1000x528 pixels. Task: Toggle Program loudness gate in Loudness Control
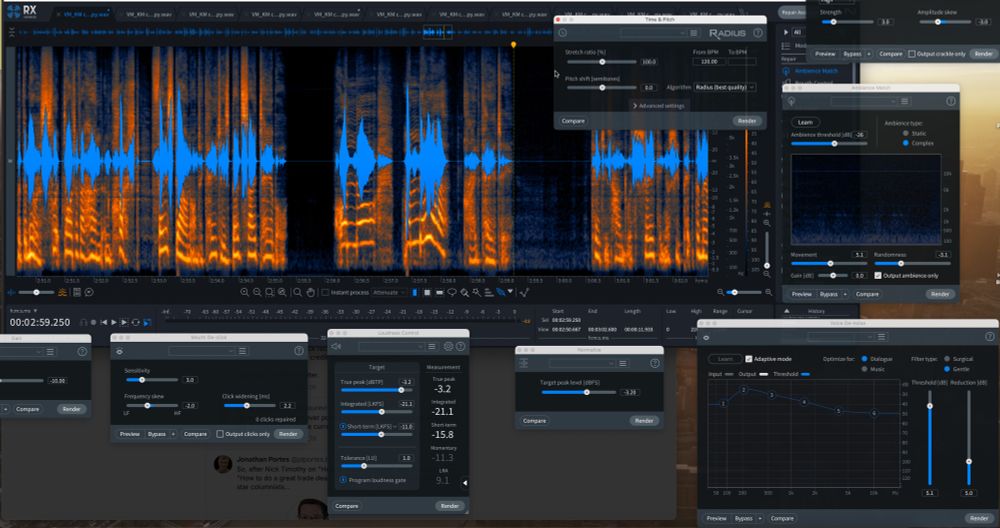343,480
